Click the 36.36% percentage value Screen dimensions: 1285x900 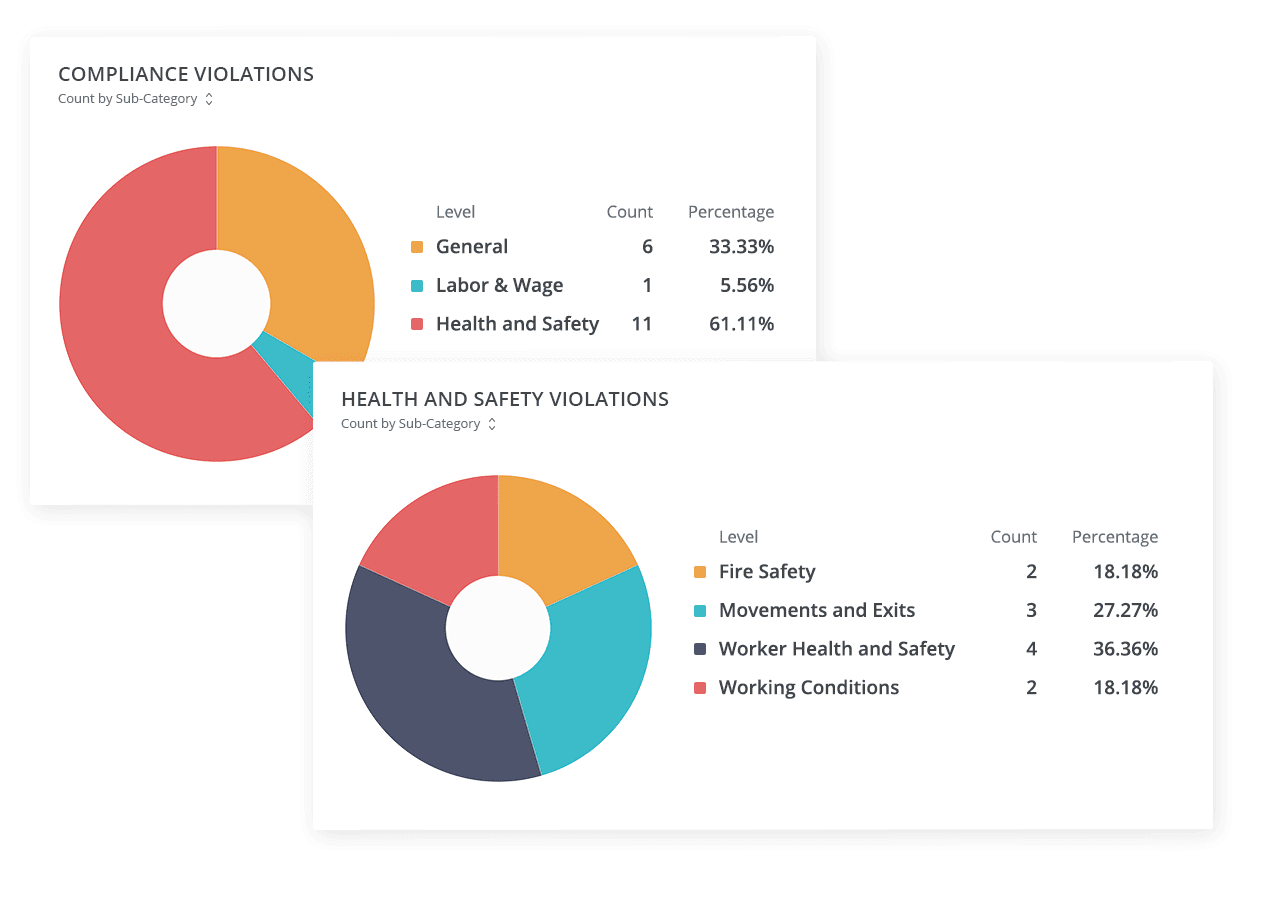click(1125, 649)
